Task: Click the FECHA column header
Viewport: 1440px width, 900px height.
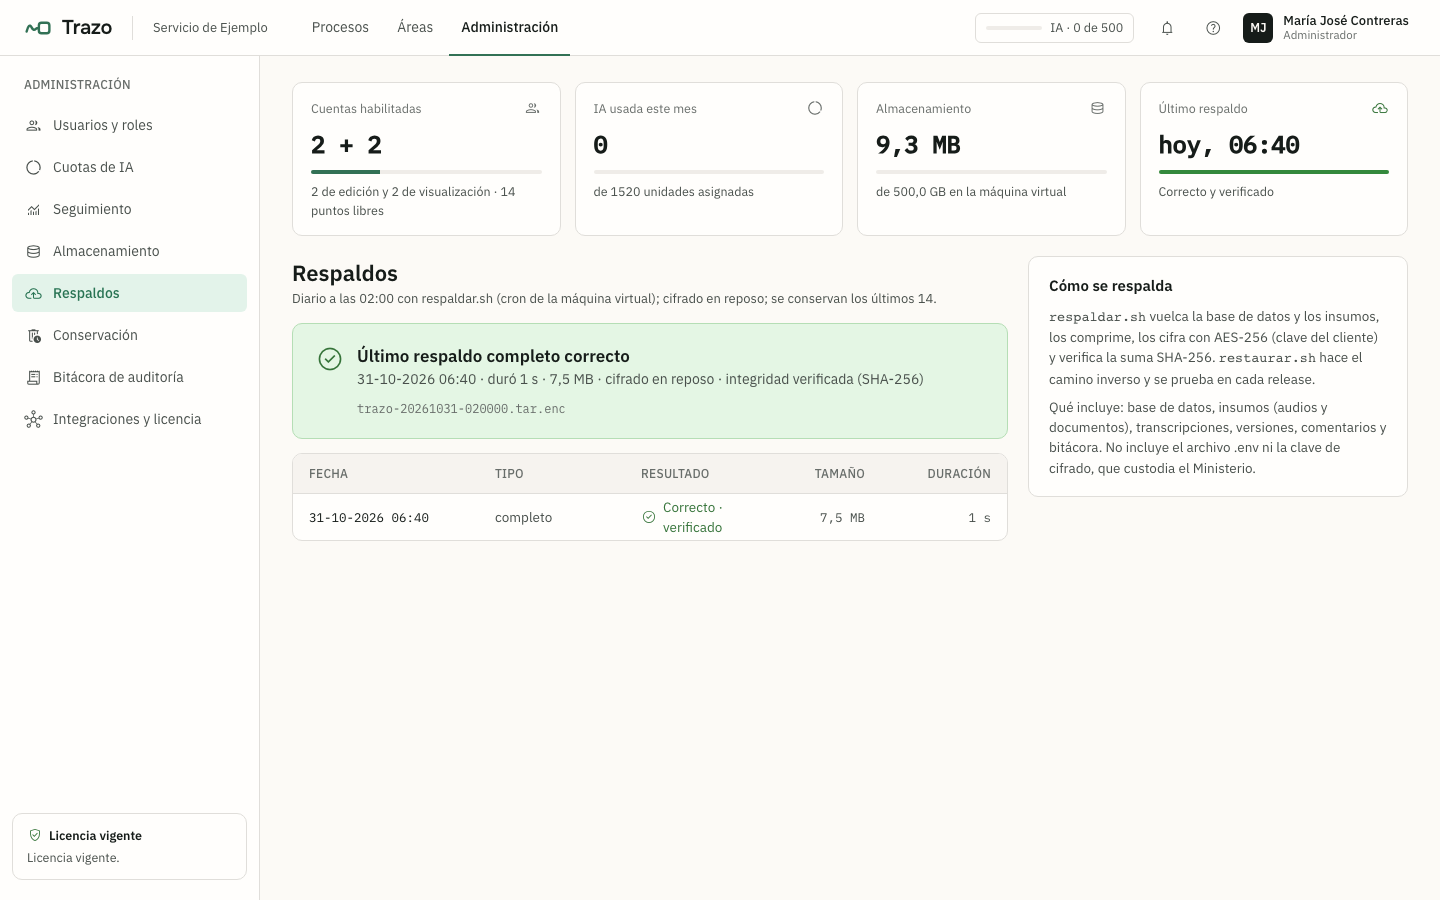Action: 328,474
